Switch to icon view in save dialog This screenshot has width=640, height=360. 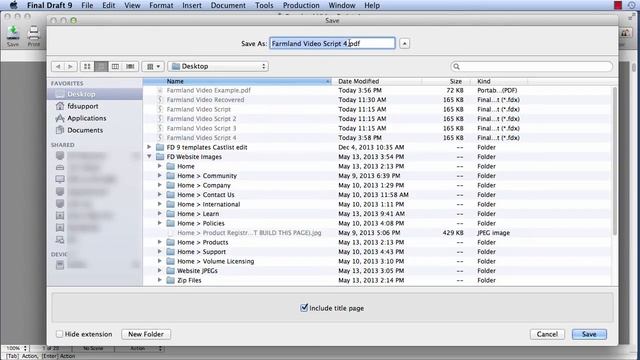tap(87, 66)
